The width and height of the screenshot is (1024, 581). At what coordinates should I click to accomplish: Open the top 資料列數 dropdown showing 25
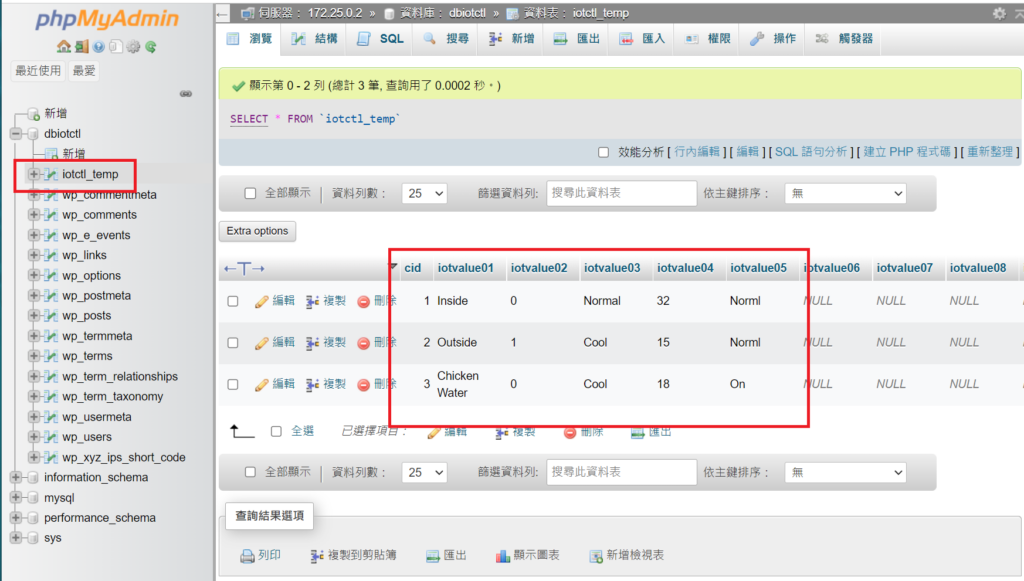click(x=424, y=193)
